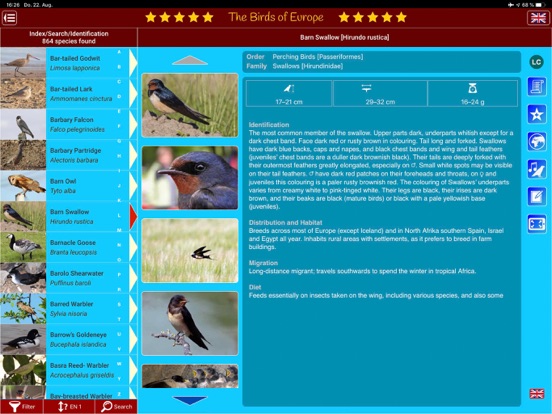Viewport: 552px width, 414px height.
Task: Open the globe distribution map icon
Action: 537,142
